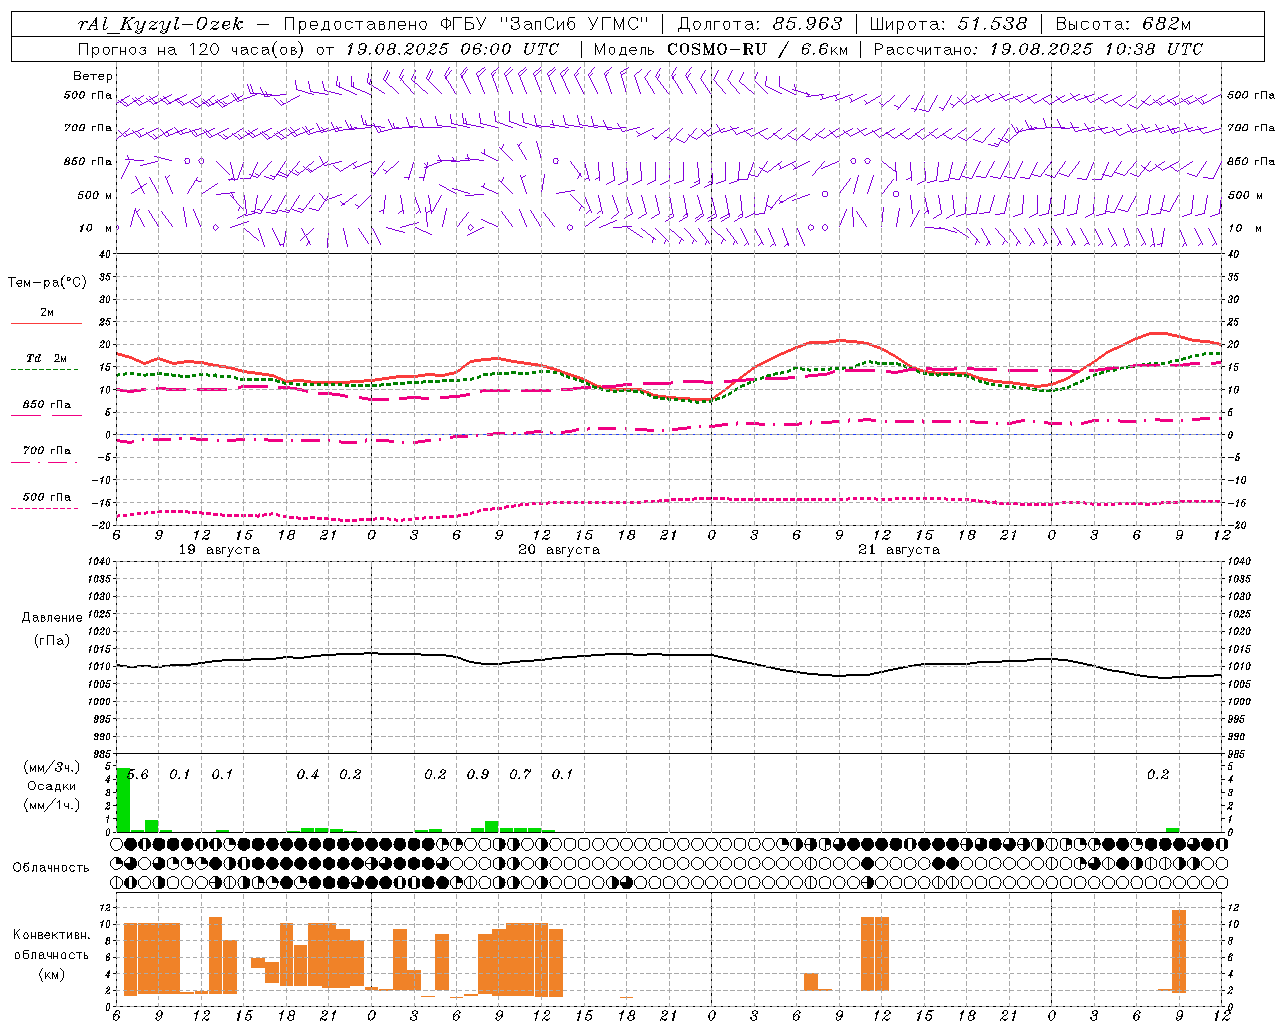The height and width of the screenshot is (1024, 1280).
Task: Click the solid red line under 2м legend
Action: click(46, 323)
